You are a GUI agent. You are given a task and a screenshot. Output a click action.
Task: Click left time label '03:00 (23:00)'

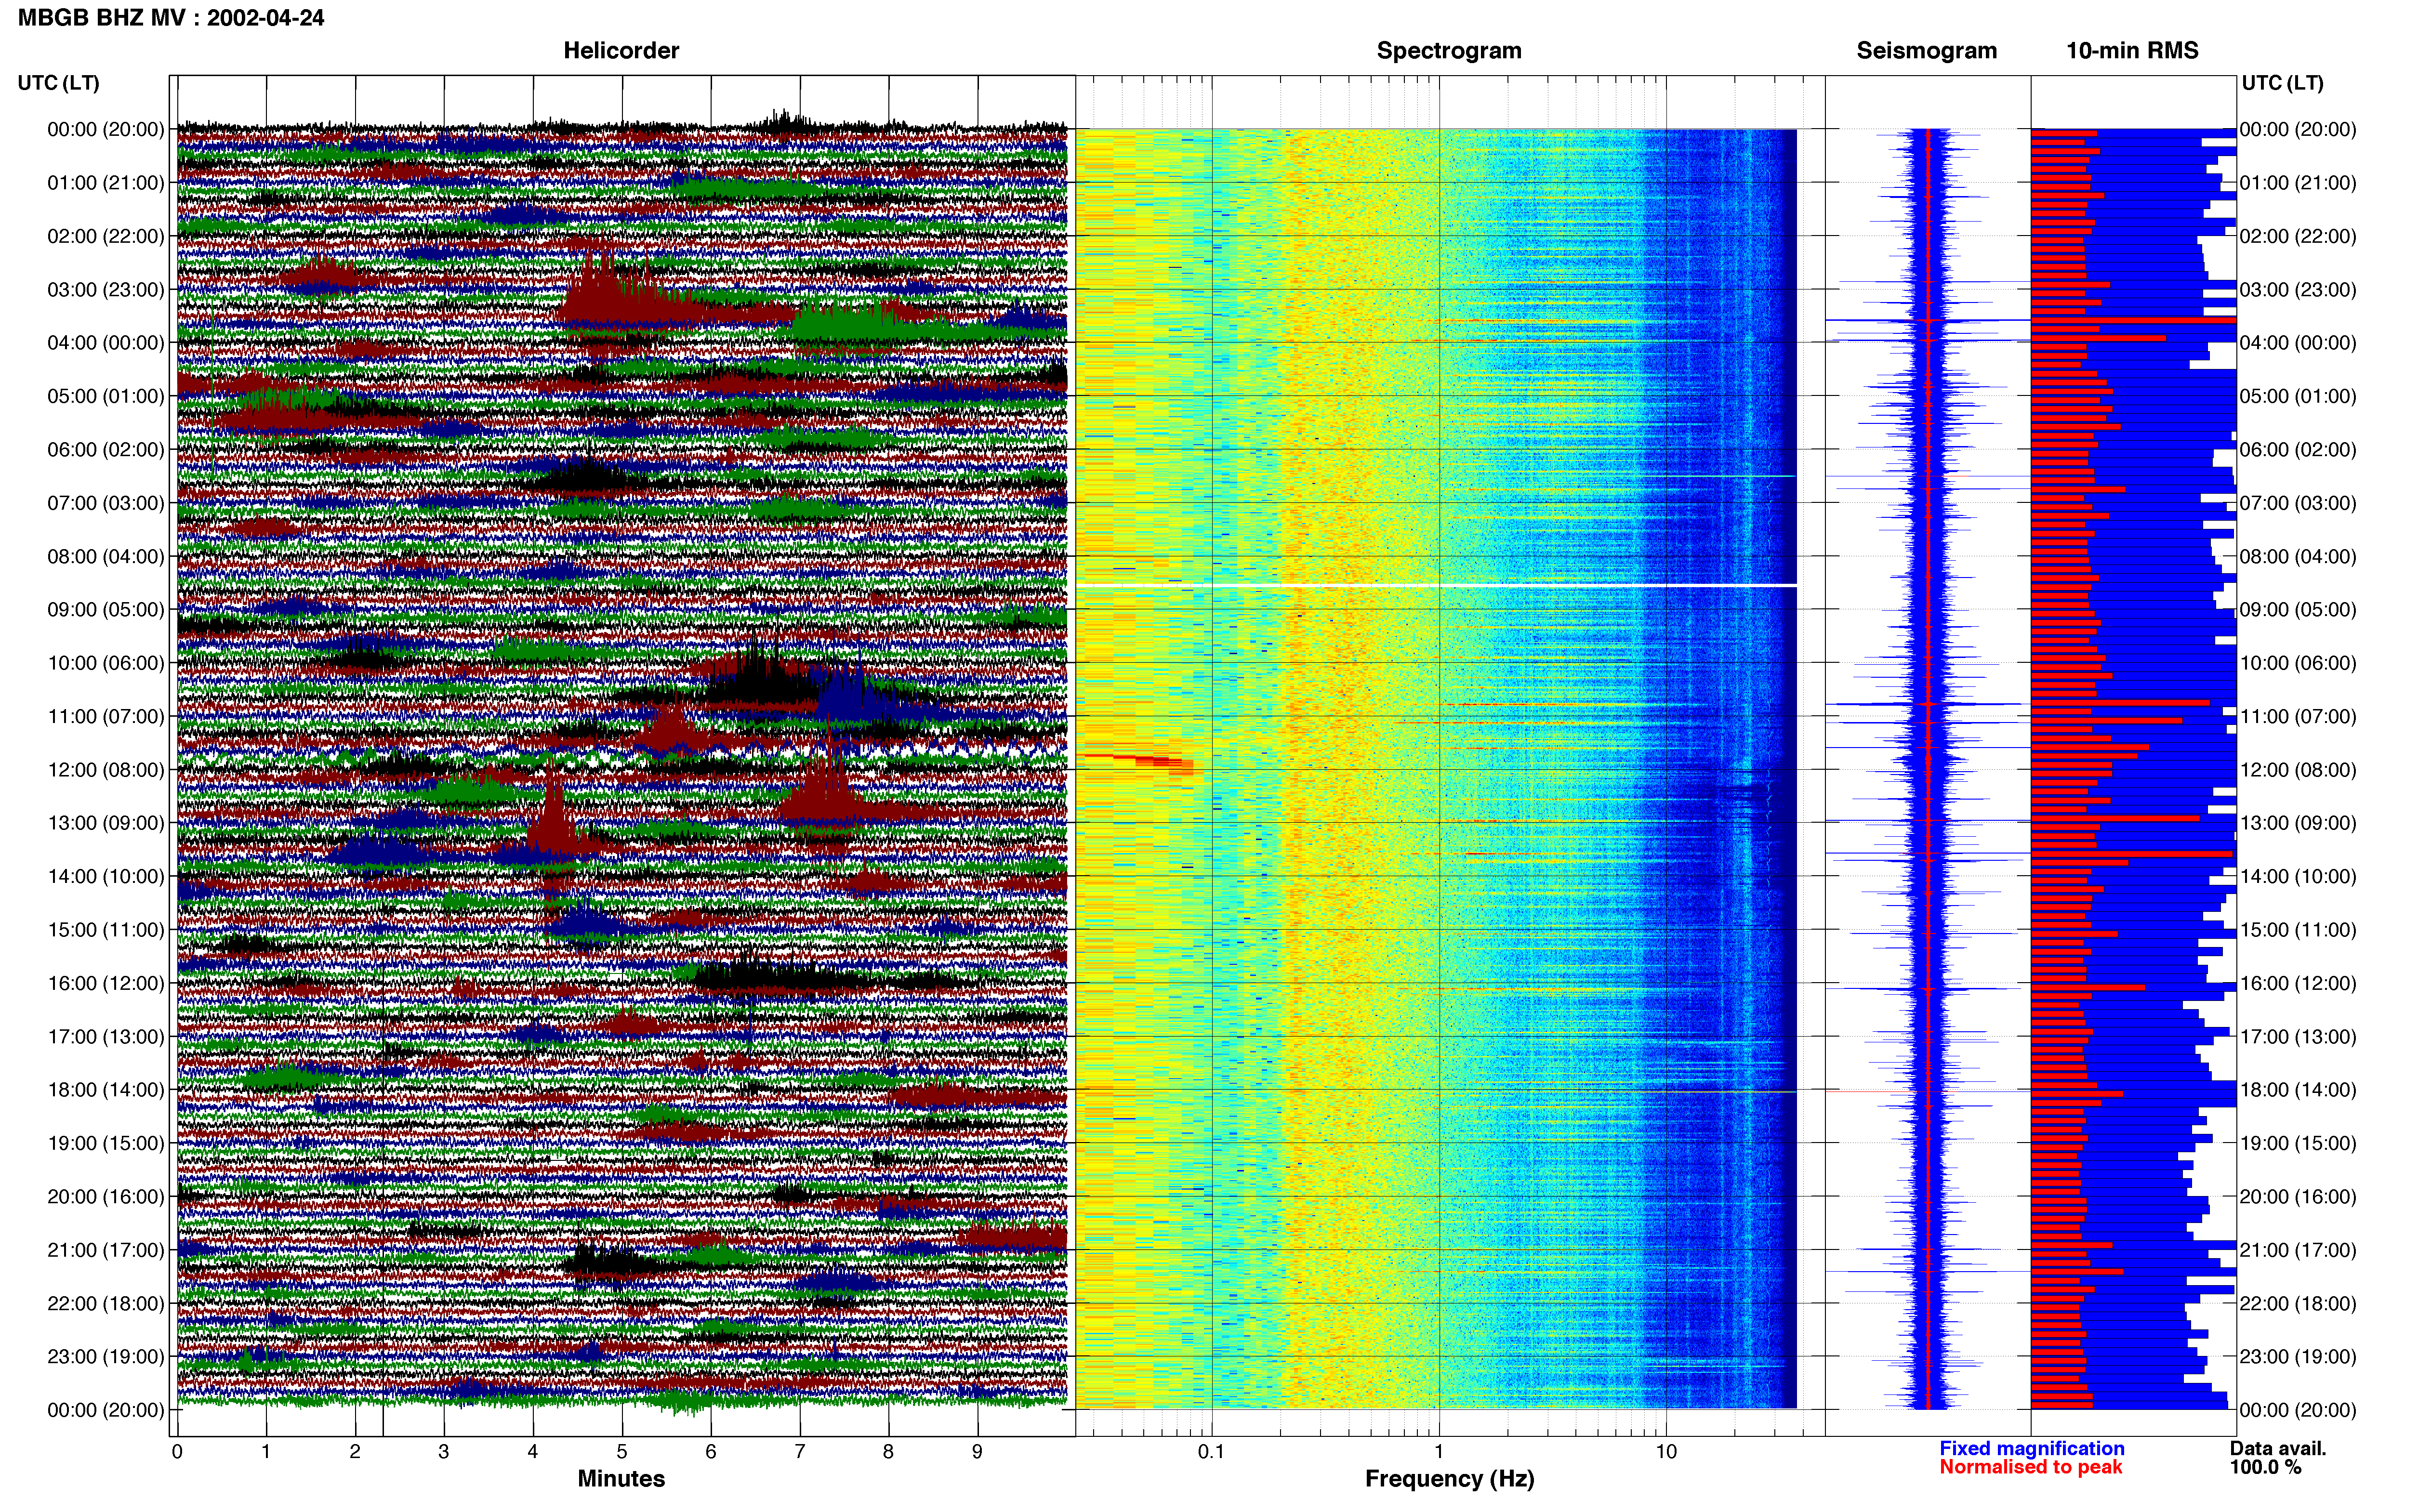106,290
